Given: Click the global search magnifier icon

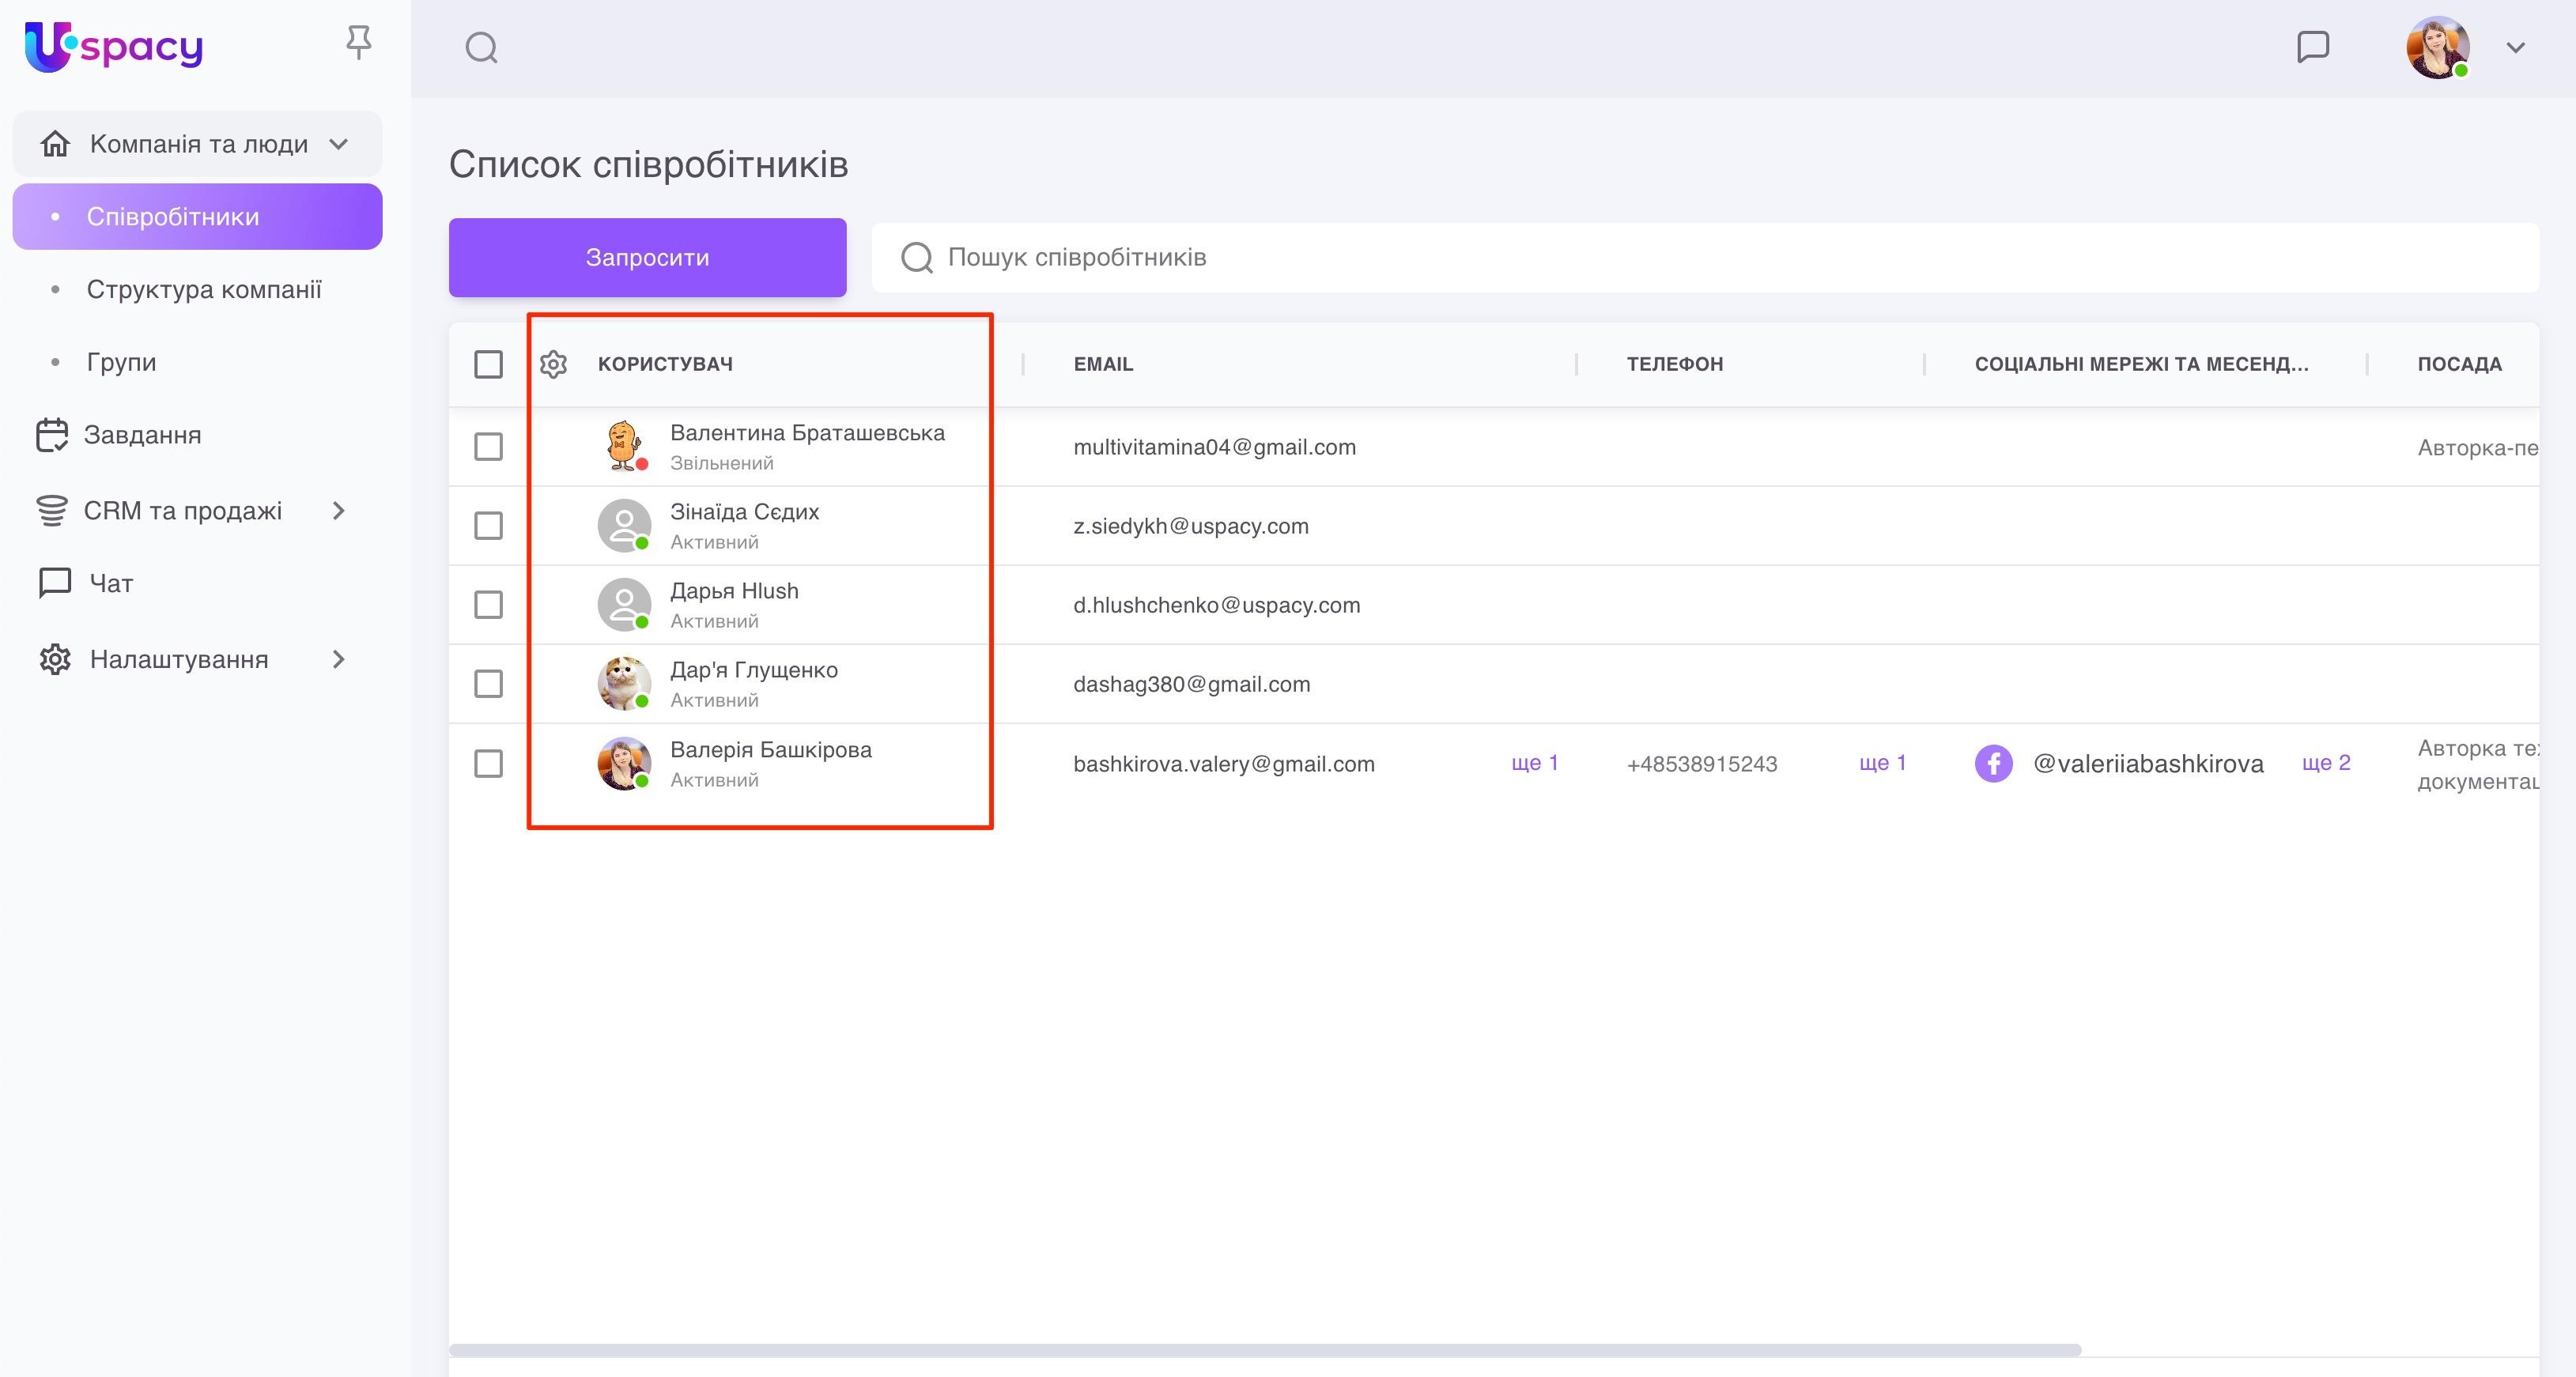Looking at the screenshot, I should pyautogui.click(x=481, y=47).
